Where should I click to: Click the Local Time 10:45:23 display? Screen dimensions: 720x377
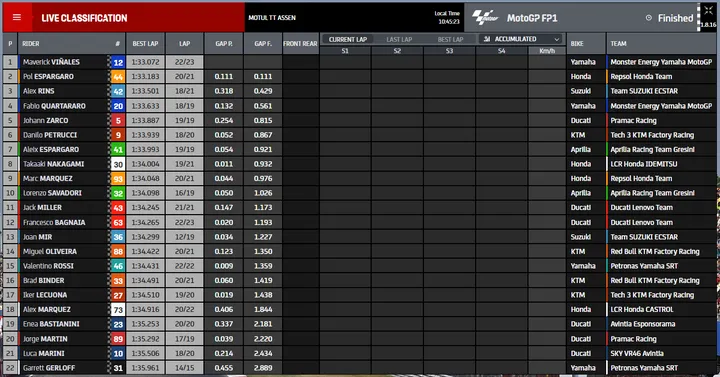coord(447,17)
